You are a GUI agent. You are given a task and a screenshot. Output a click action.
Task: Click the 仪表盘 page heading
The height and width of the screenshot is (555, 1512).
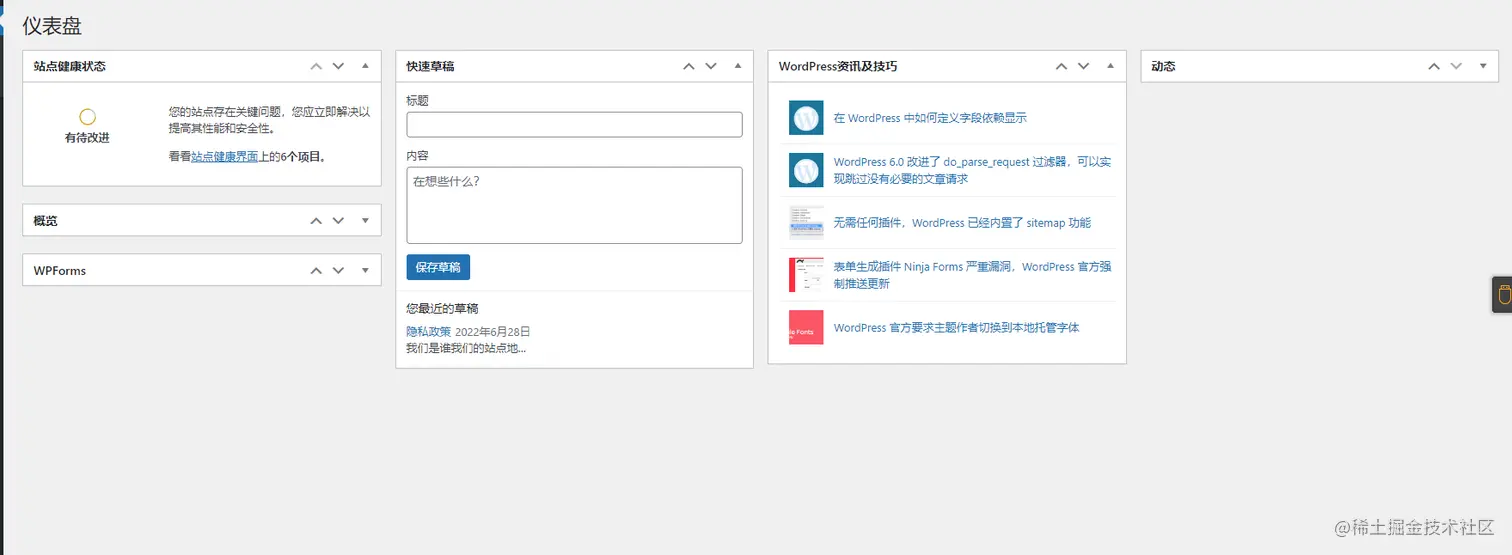(52, 26)
